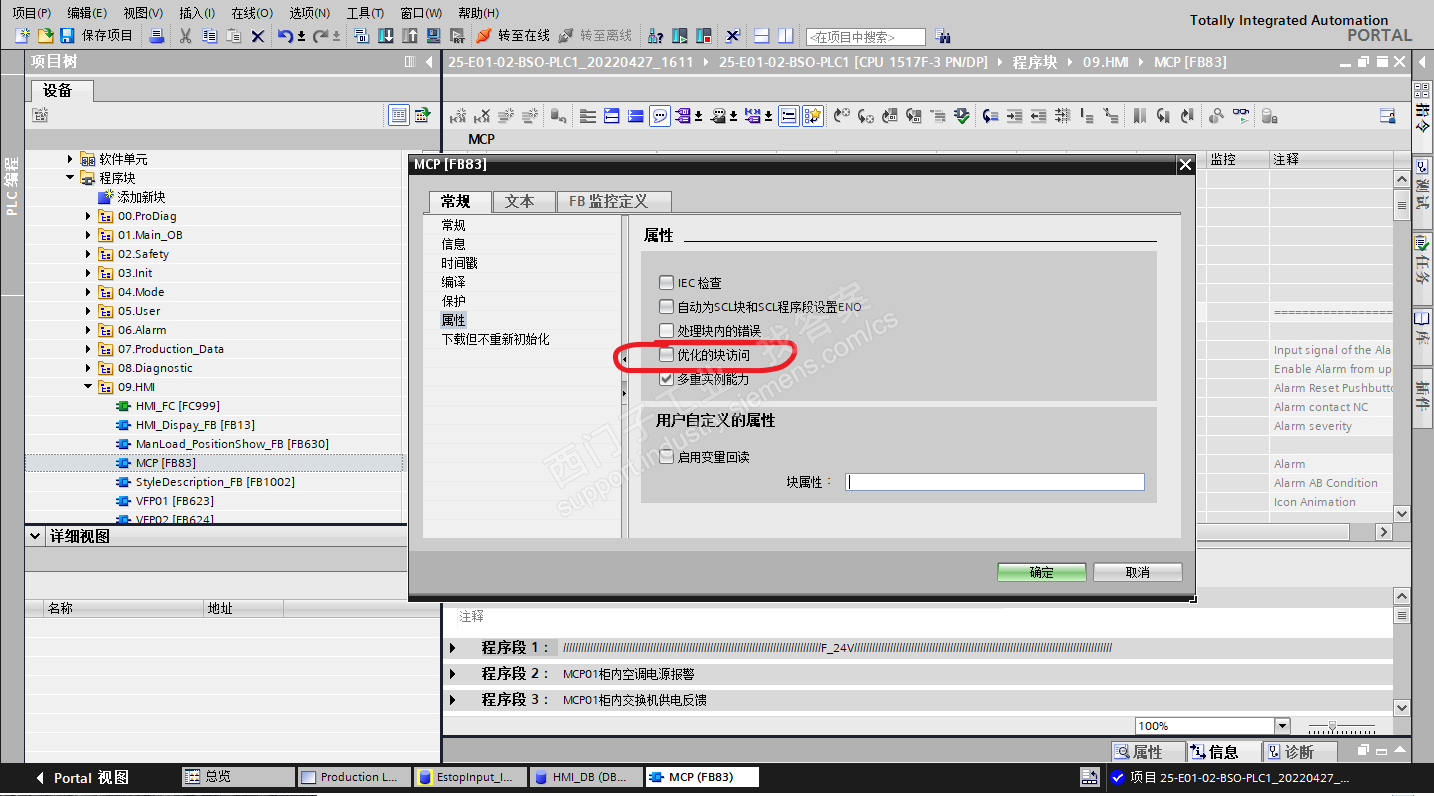The height and width of the screenshot is (796, 1434).
Task: Expand the 07.Production_Data folder
Action: tap(88, 349)
